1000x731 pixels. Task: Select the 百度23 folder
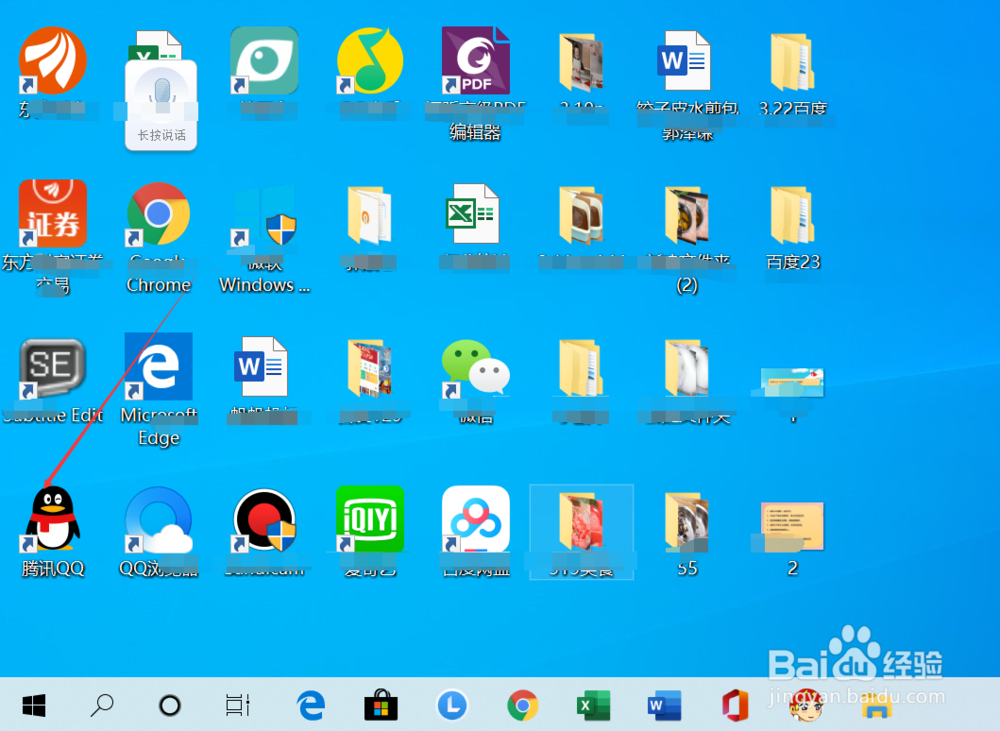pos(792,214)
